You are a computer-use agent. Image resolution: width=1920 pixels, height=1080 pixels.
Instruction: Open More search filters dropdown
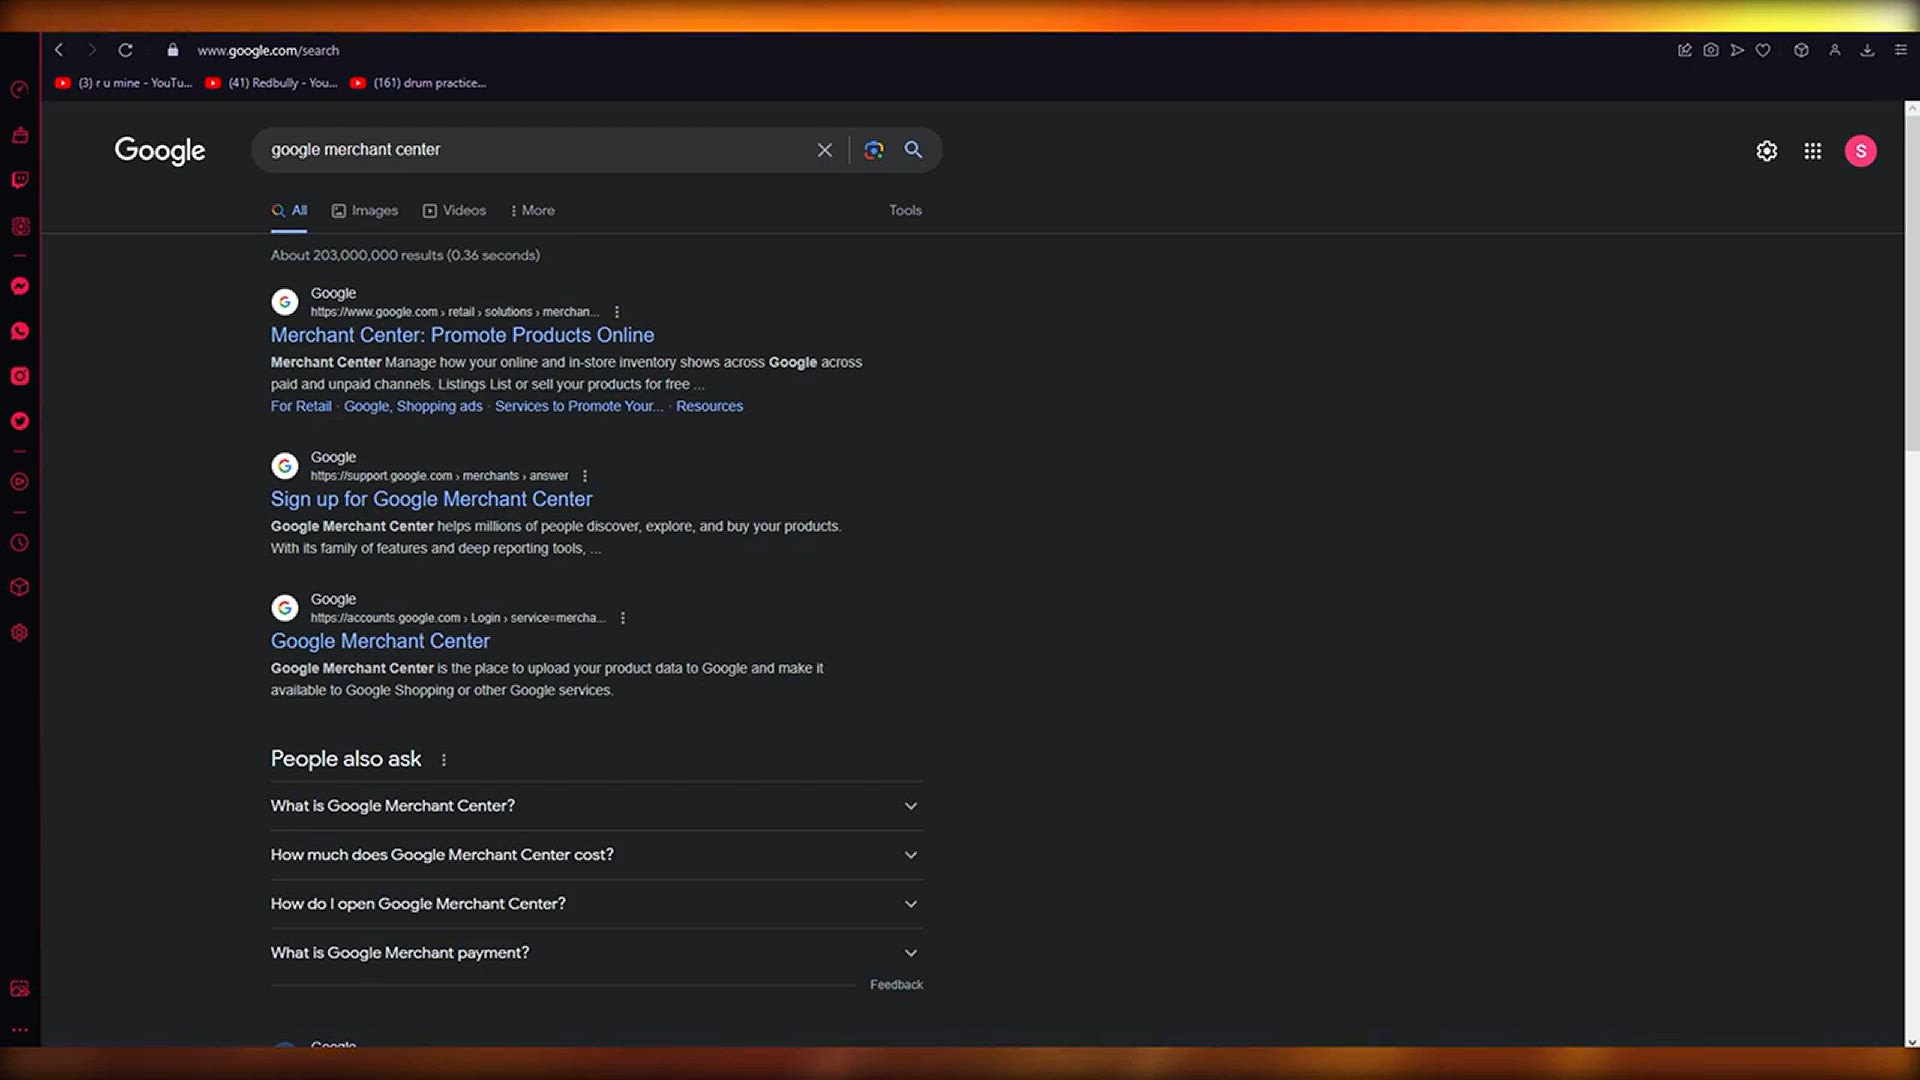(x=532, y=211)
